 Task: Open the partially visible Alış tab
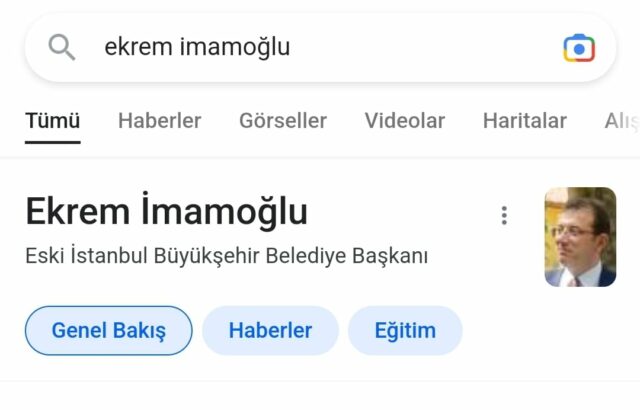(622, 121)
